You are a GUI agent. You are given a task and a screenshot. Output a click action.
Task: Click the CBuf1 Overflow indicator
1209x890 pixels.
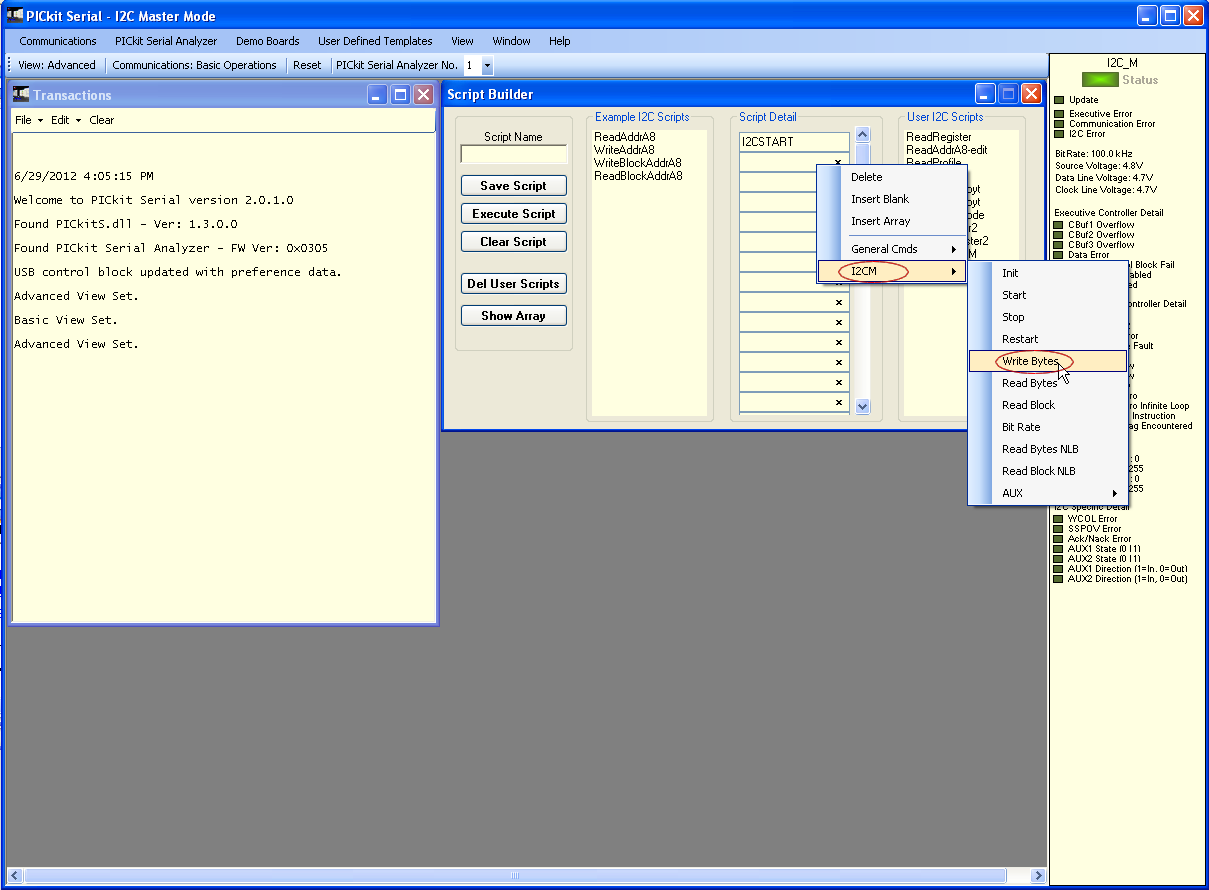click(1059, 225)
